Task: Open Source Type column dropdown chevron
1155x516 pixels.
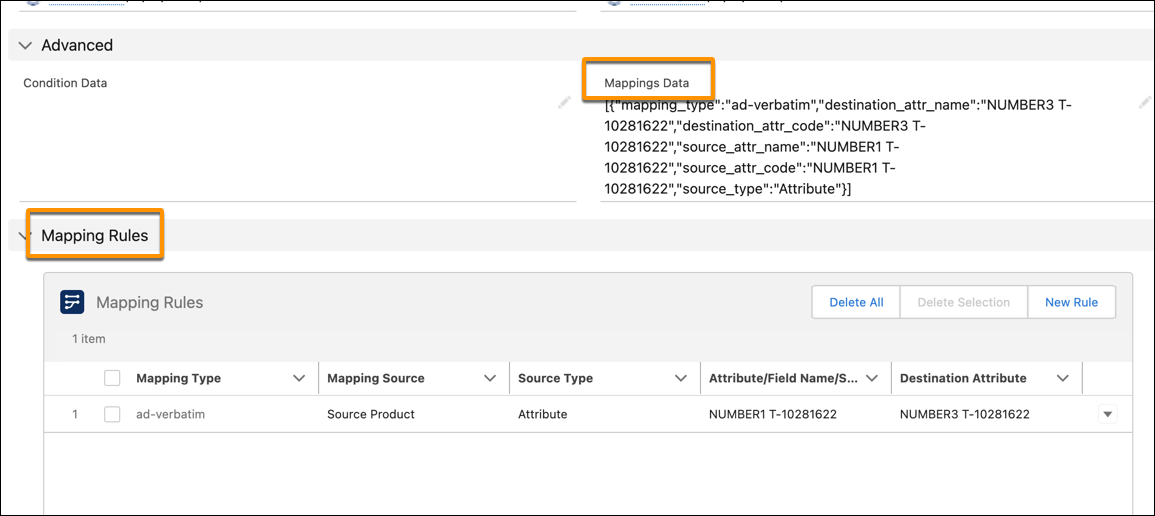Action: [681, 378]
